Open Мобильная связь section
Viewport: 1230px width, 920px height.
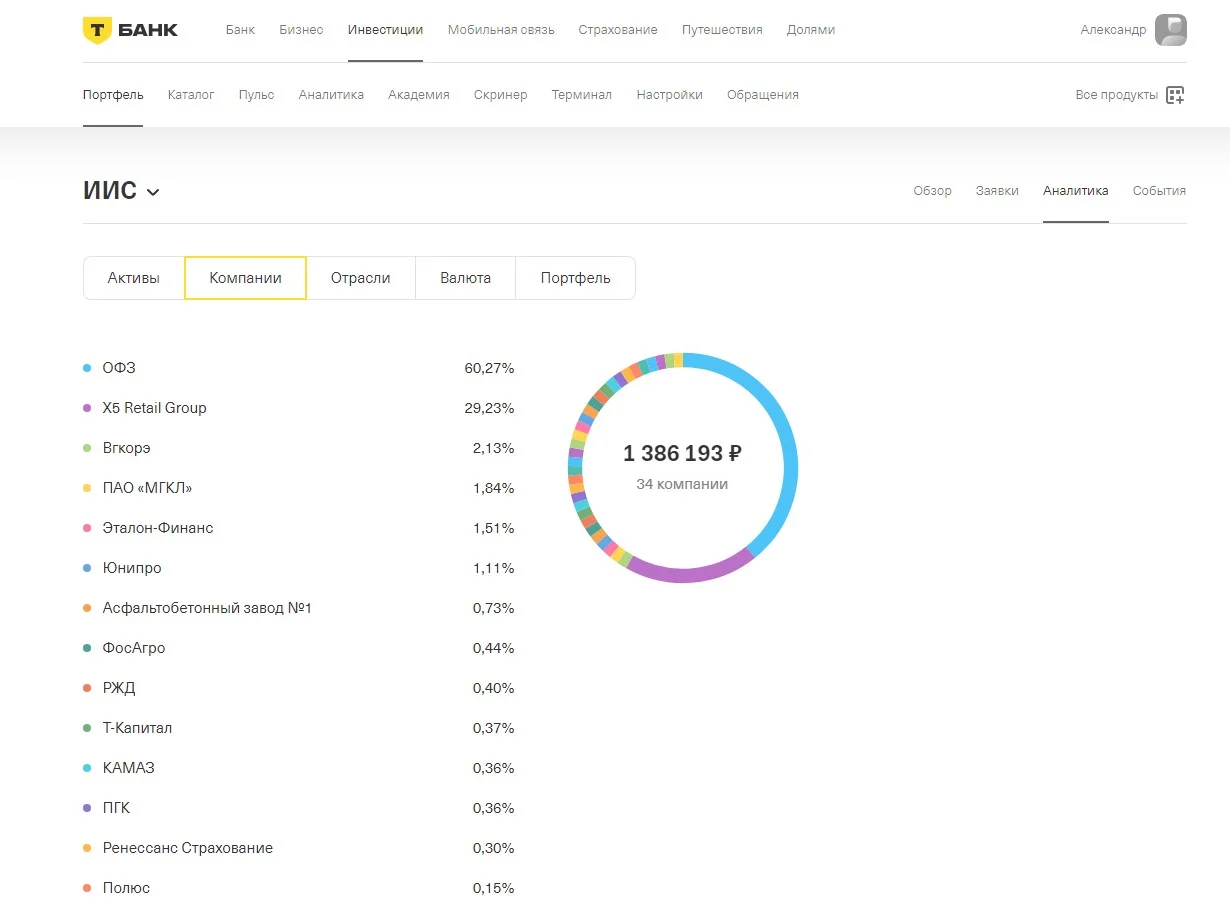click(x=501, y=30)
